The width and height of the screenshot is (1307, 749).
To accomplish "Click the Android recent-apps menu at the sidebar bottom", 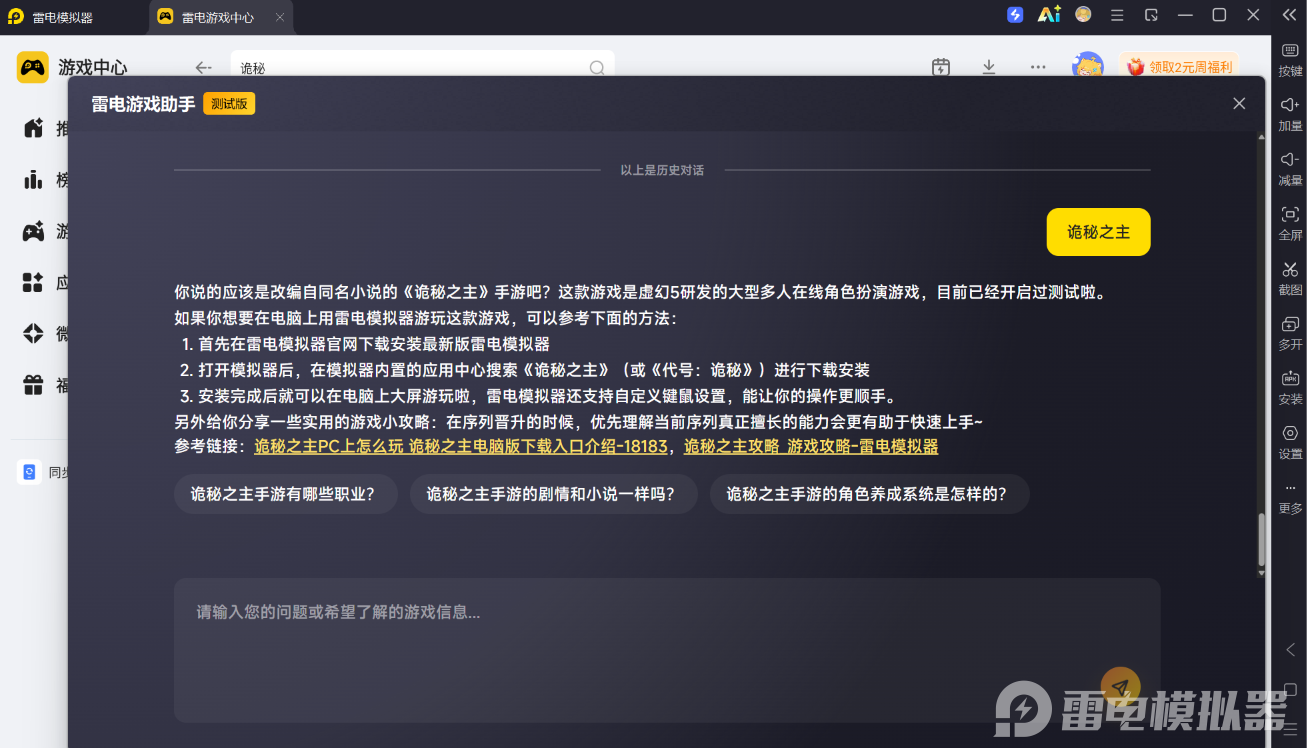I will pos(1290,729).
